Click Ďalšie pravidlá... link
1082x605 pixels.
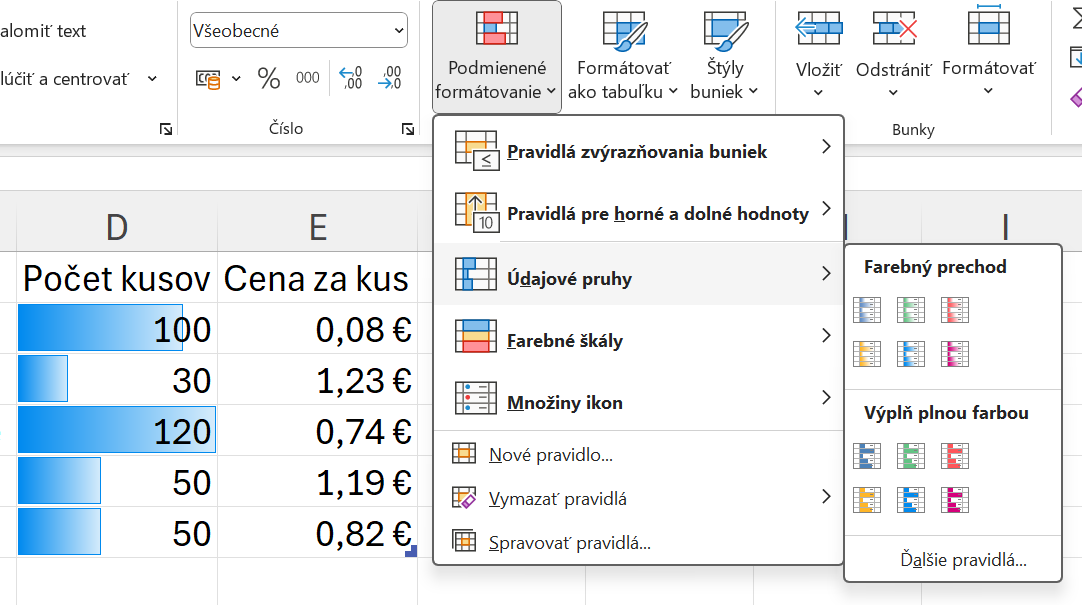point(963,559)
